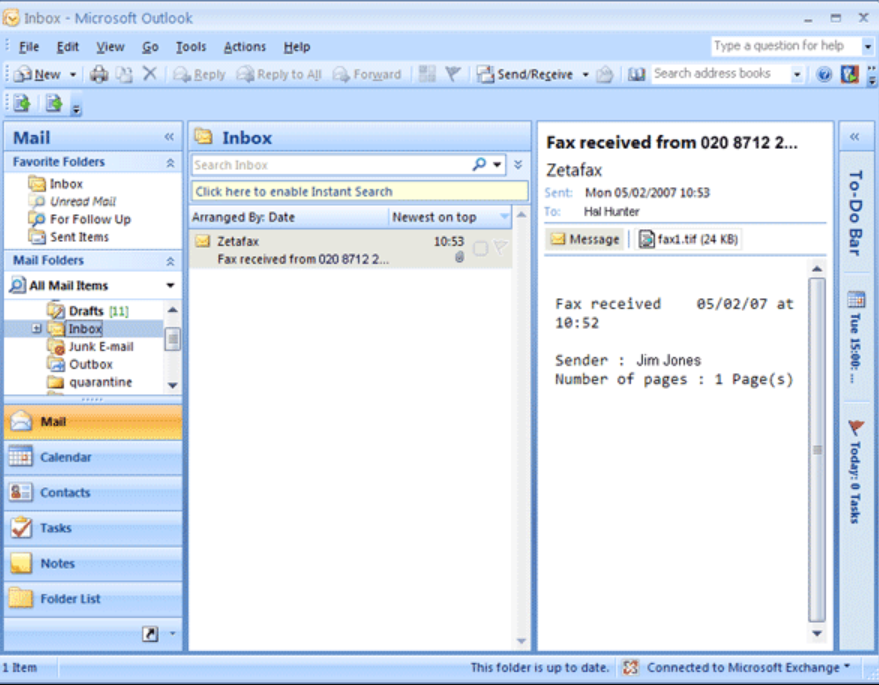Click the Help question mark icon
The width and height of the screenshot is (879, 685).
click(x=824, y=74)
